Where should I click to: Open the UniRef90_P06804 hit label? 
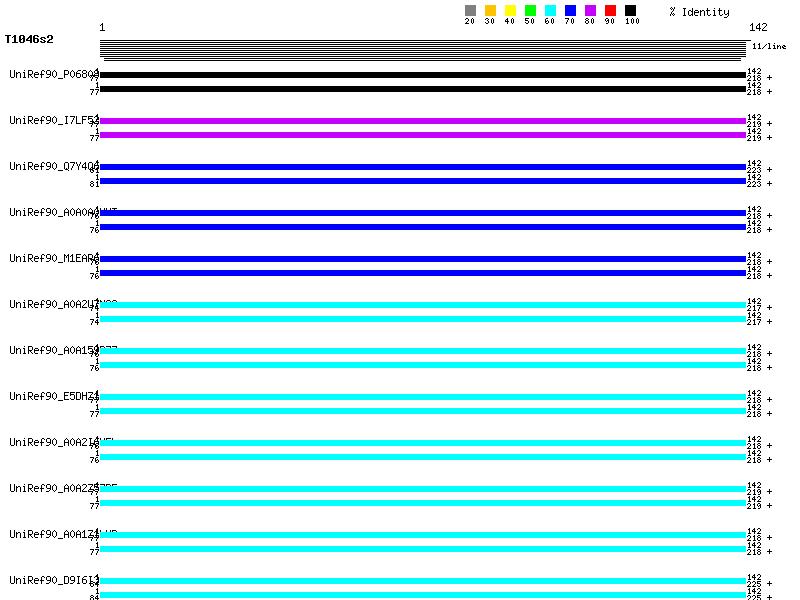click(x=54, y=74)
